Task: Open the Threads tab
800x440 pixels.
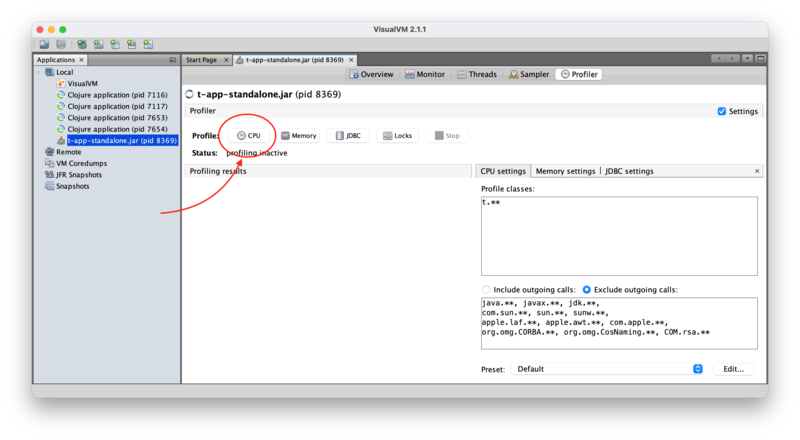Action: (477, 75)
